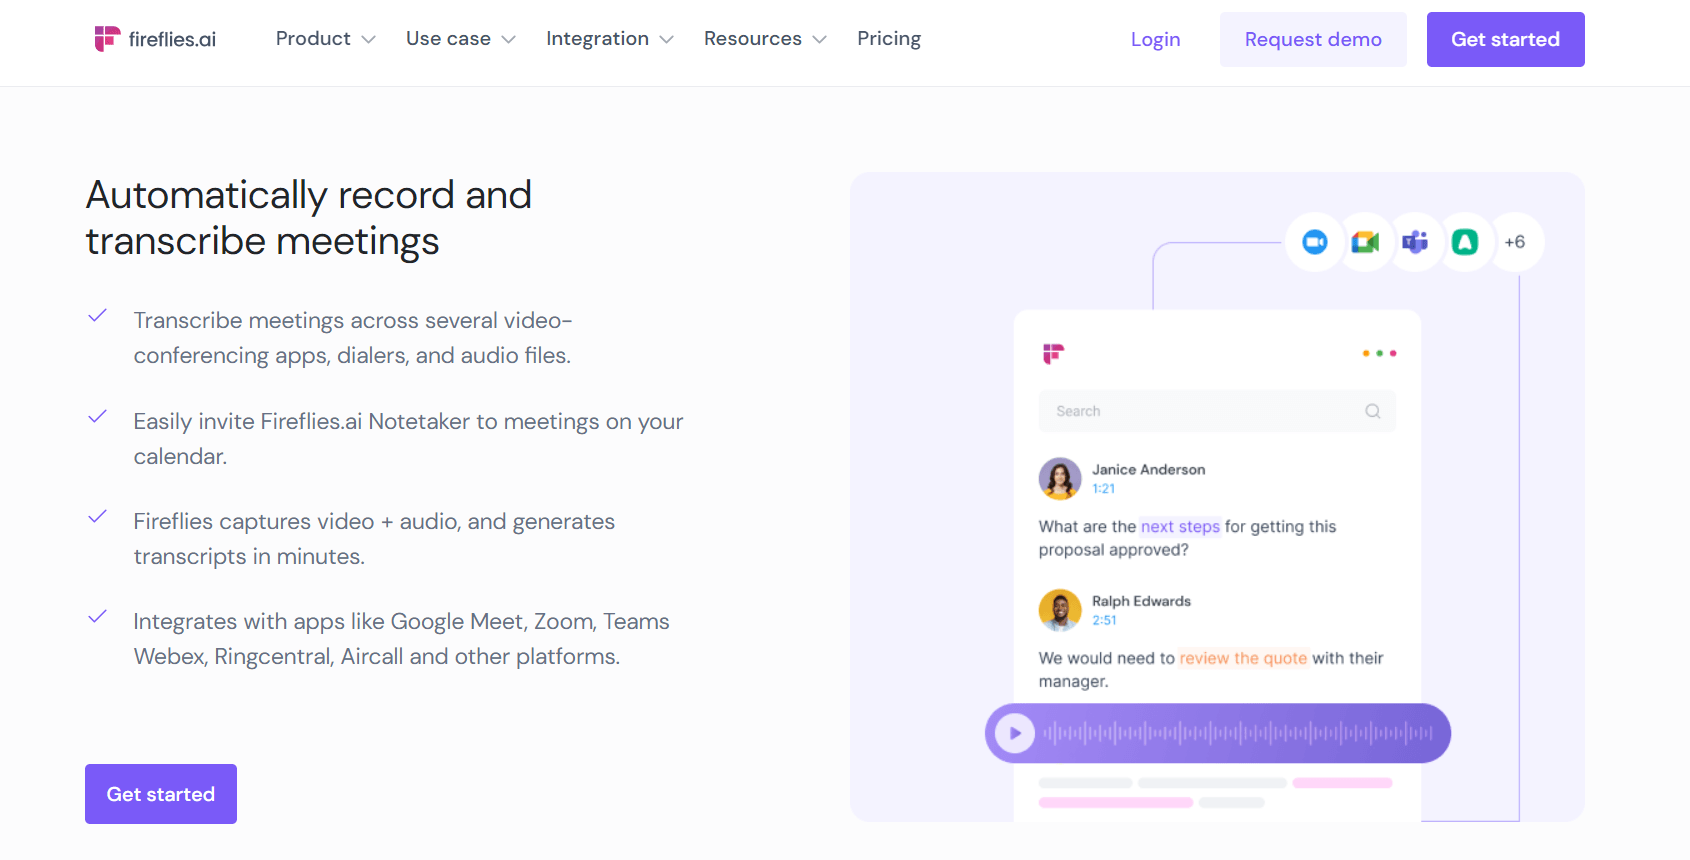Go to the Pricing page
Viewport: 1690px width, 860px height.
tap(889, 39)
